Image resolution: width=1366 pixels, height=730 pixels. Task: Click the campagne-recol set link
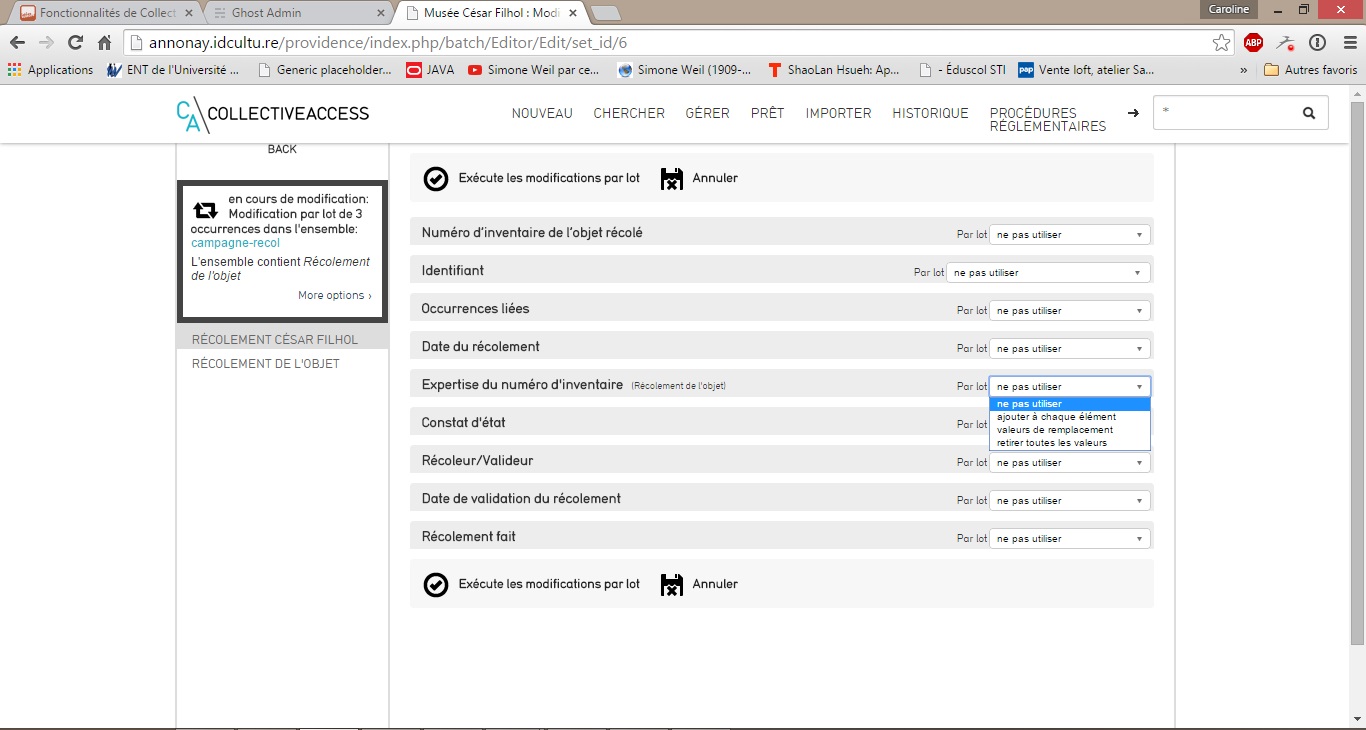coord(235,243)
